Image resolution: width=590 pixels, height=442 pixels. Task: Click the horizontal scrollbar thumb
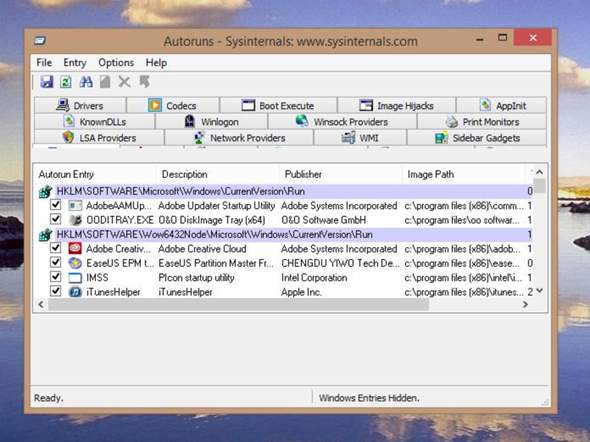click(x=238, y=304)
